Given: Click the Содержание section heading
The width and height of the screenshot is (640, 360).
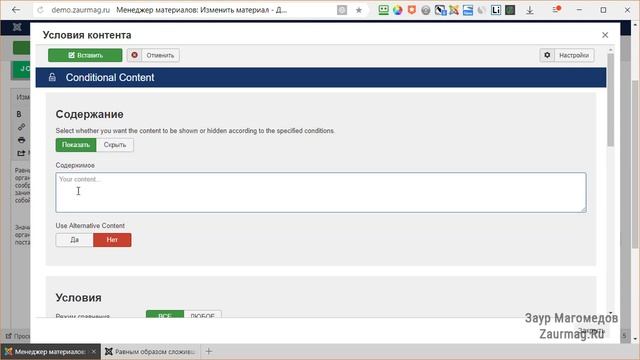Looking at the screenshot, I should click(x=89, y=114).
